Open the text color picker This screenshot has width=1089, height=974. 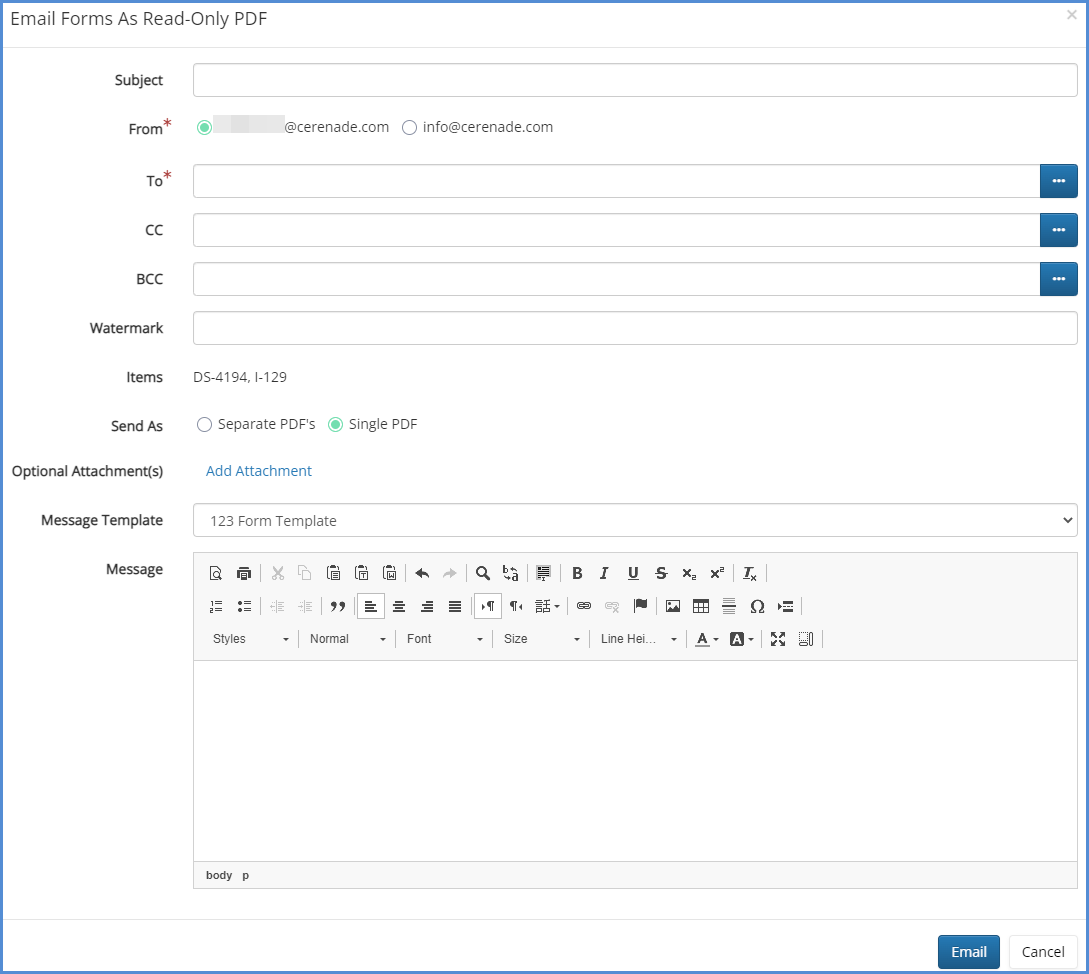[707, 639]
